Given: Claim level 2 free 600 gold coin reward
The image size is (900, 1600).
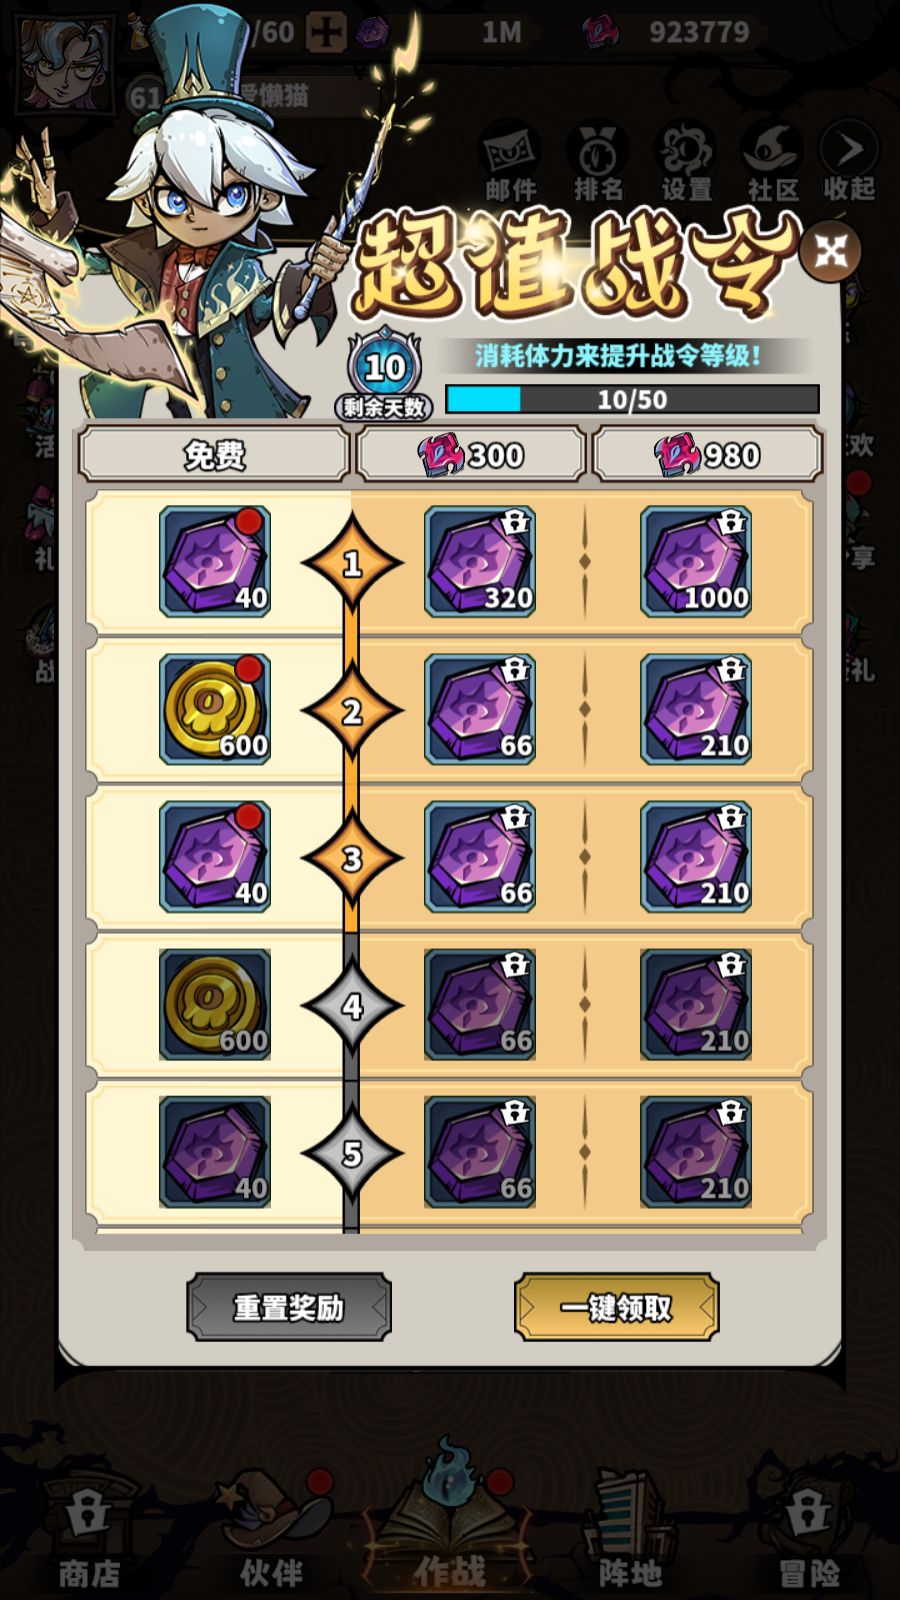Looking at the screenshot, I should pyautogui.click(x=214, y=709).
